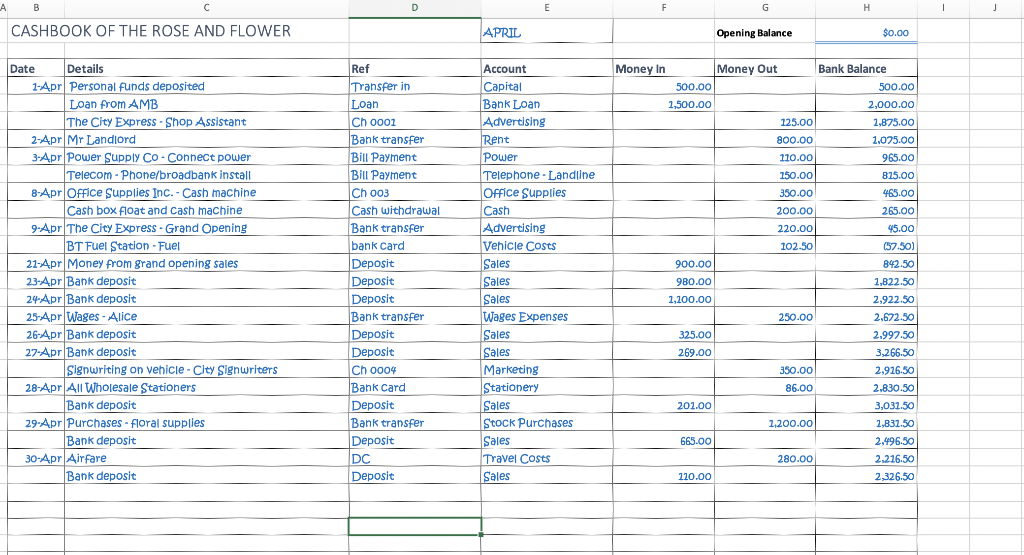Click the 'Ch 0001' ref cell
1024x555 pixels.
[x=415, y=121]
